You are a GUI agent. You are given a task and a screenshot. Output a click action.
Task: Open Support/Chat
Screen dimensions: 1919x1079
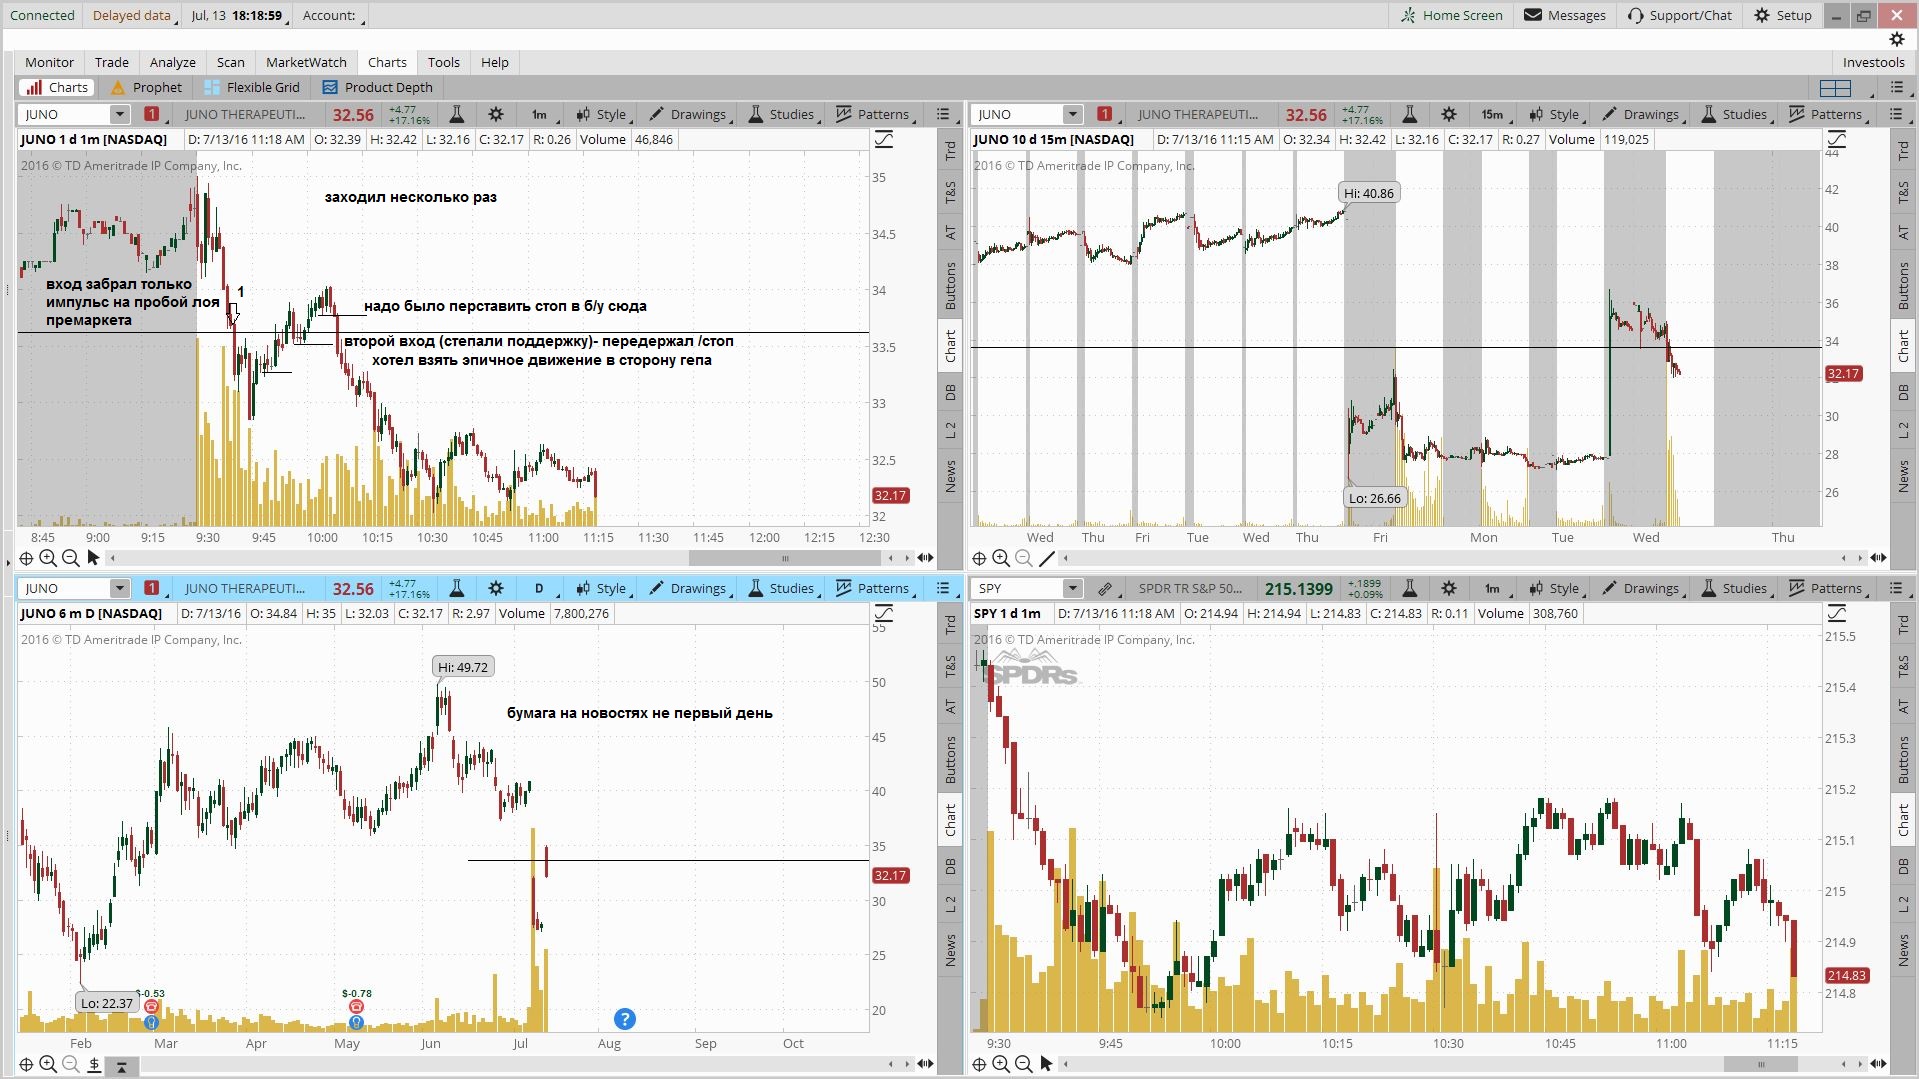pyautogui.click(x=1680, y=15)
